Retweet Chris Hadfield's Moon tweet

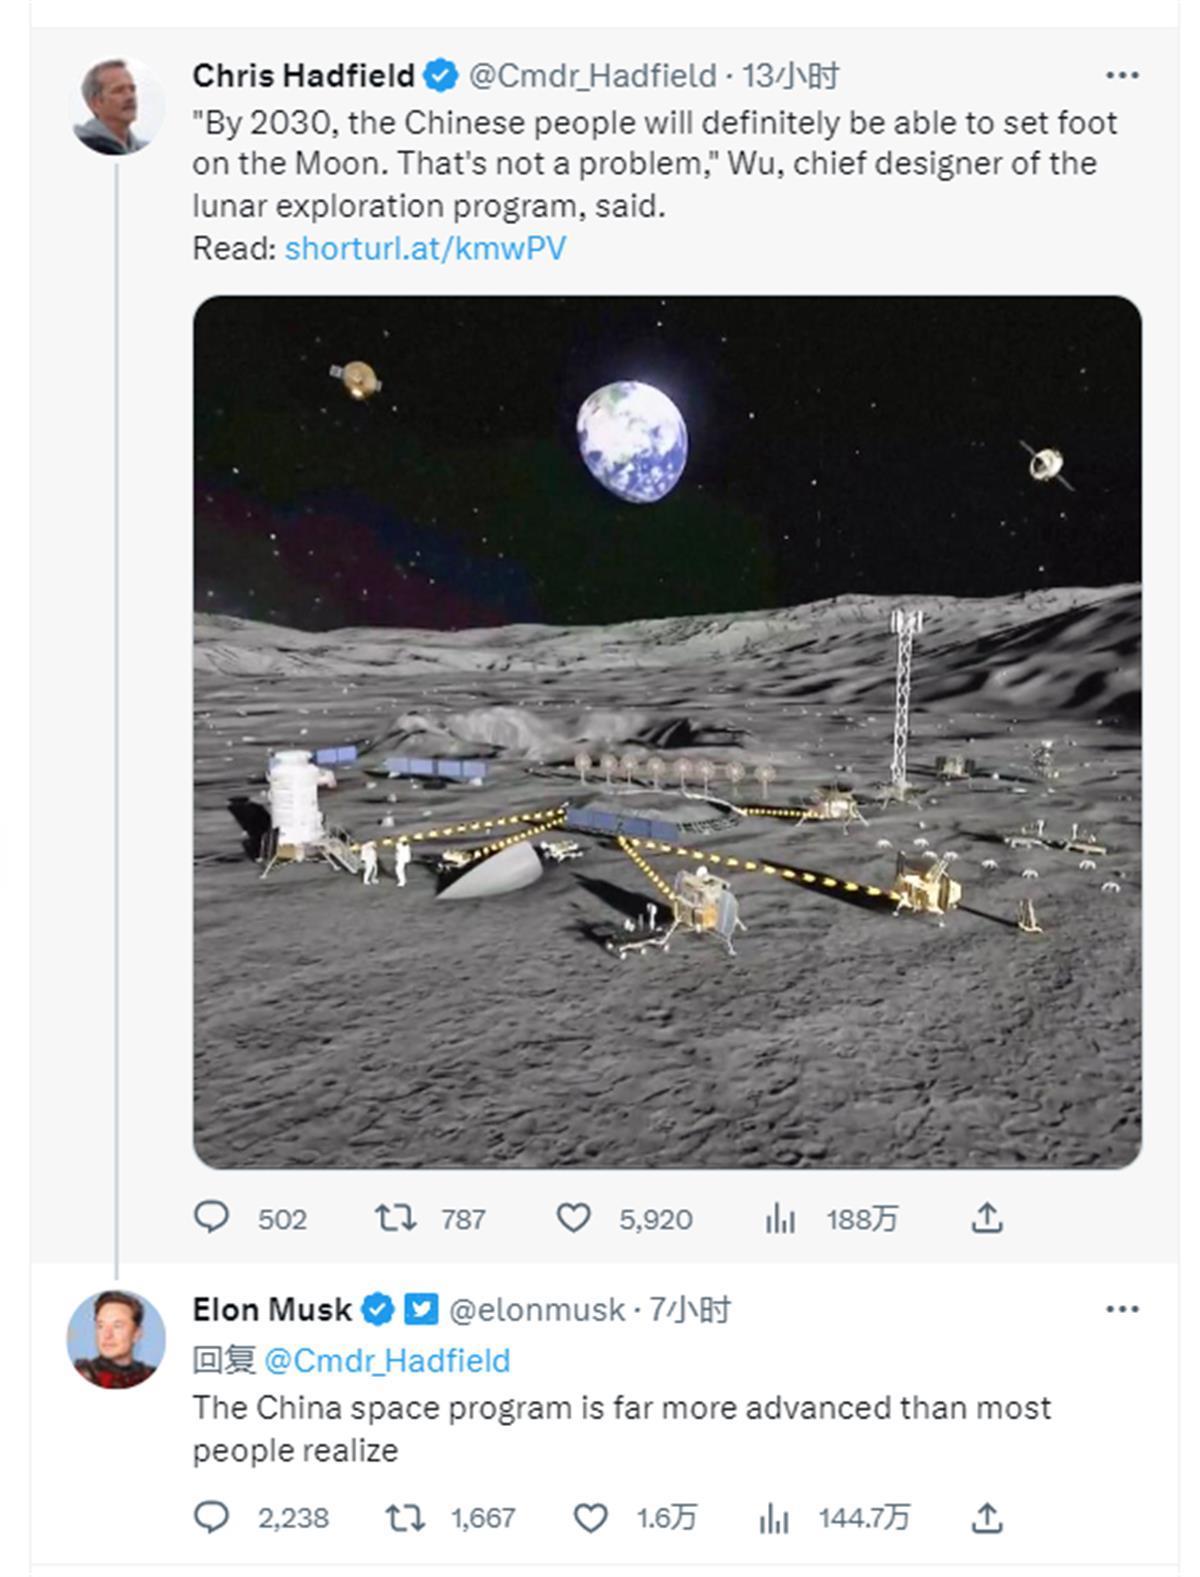pos(395,1217)
